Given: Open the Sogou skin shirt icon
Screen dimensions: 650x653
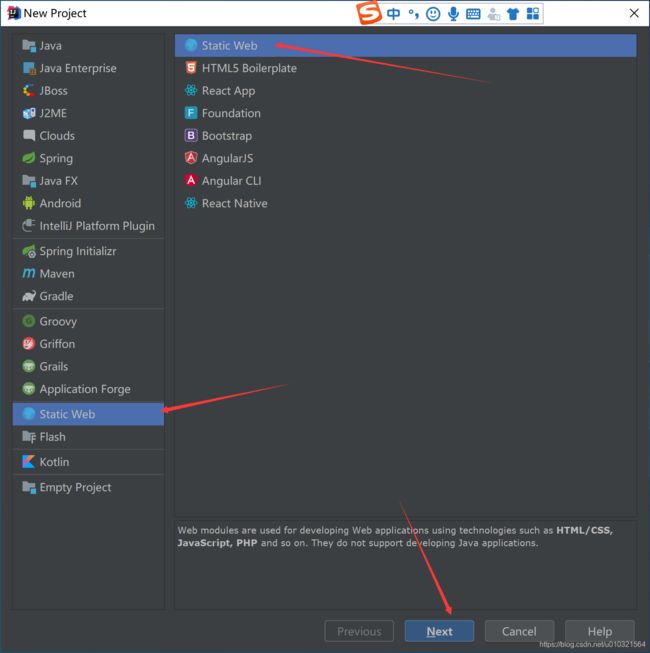Looking at the screenshot, I should click(513, 14).
